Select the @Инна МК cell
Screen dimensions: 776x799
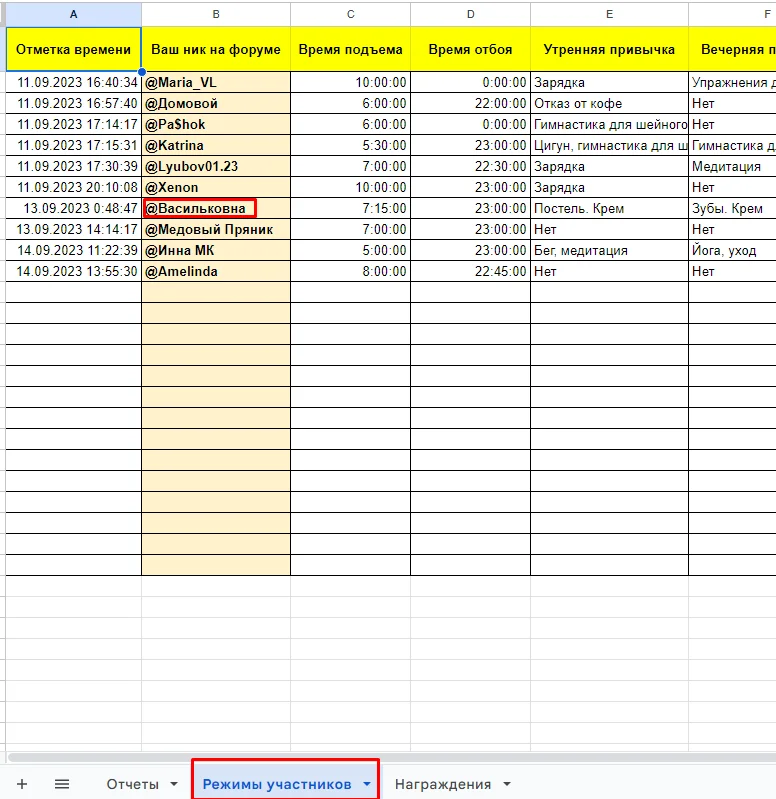[x=216, y=250]
